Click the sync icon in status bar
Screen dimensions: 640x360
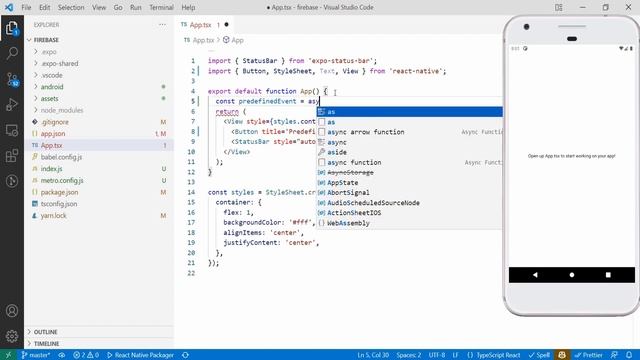pos(185,355)
